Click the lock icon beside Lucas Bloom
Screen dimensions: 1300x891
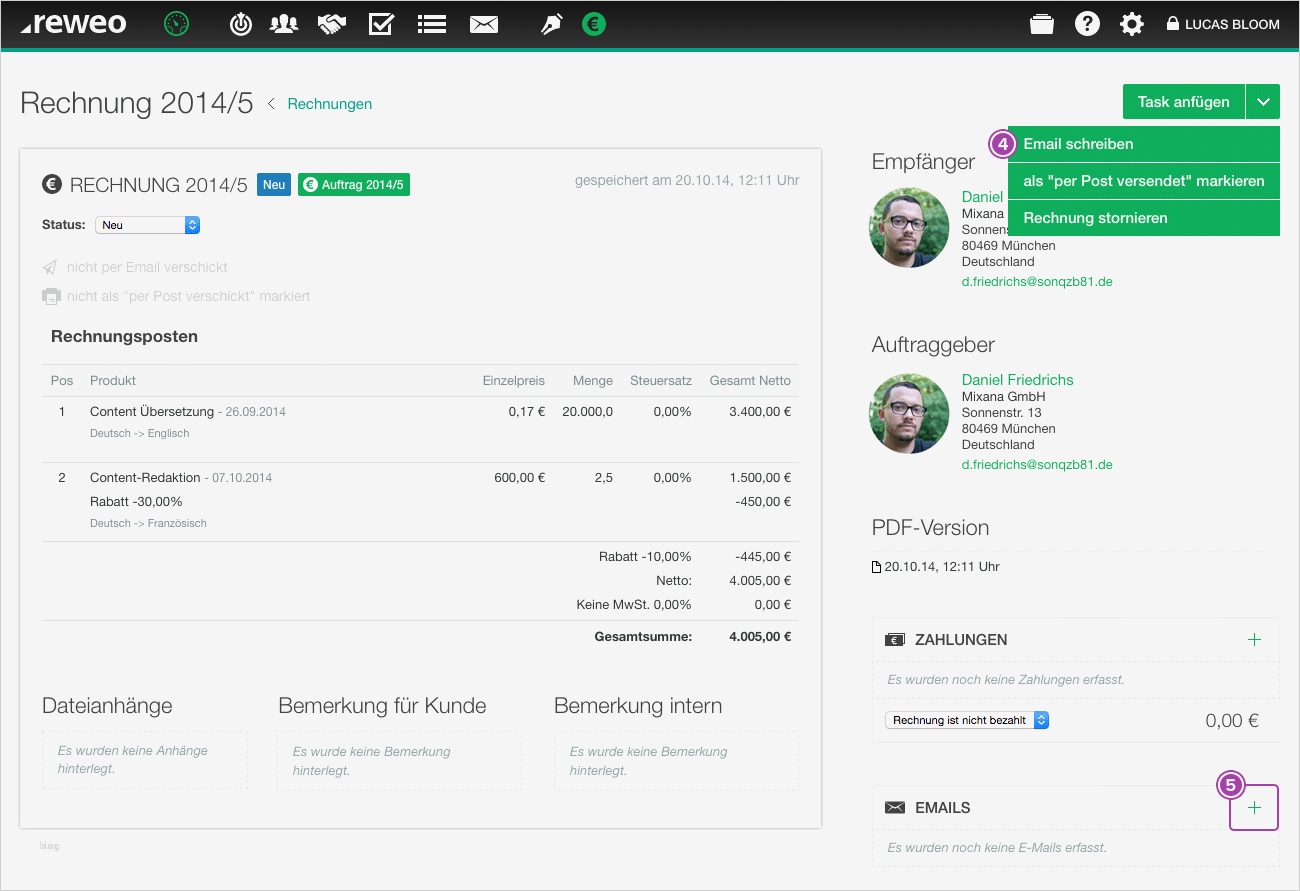tap(1173, 24)
